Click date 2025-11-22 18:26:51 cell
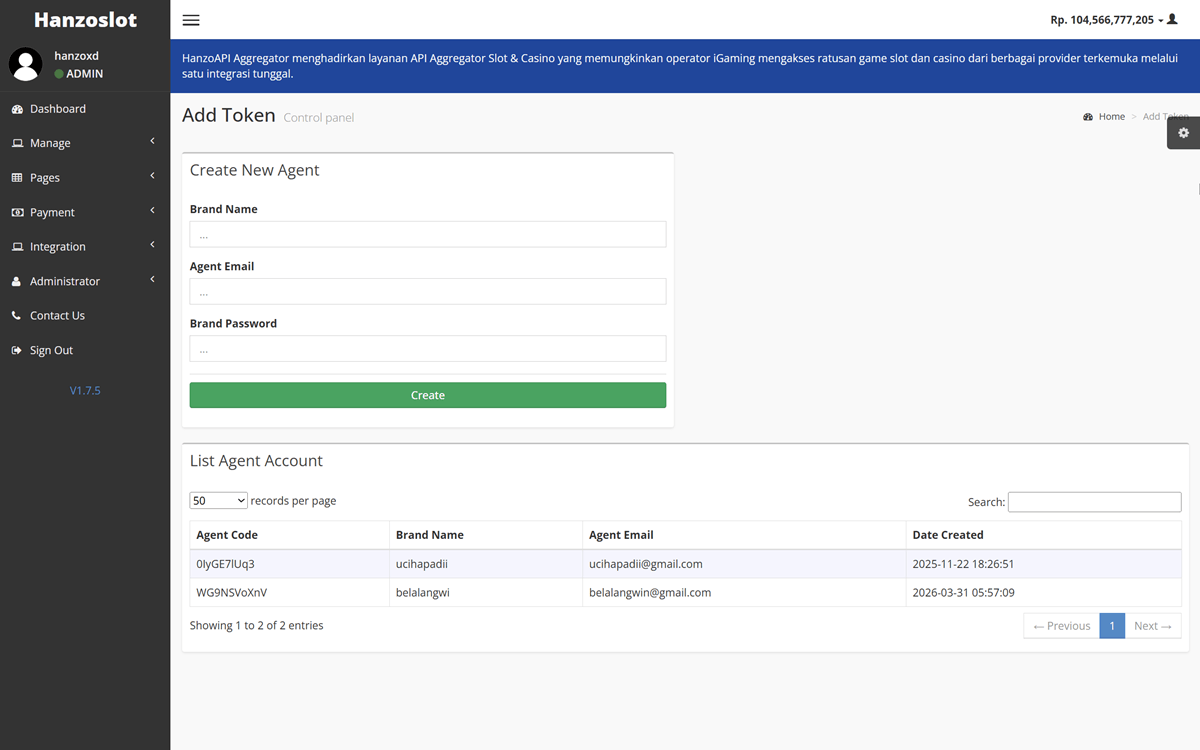Image resolution: width=1200 pixels, height=750 pixels. (x=1044, y=564)
